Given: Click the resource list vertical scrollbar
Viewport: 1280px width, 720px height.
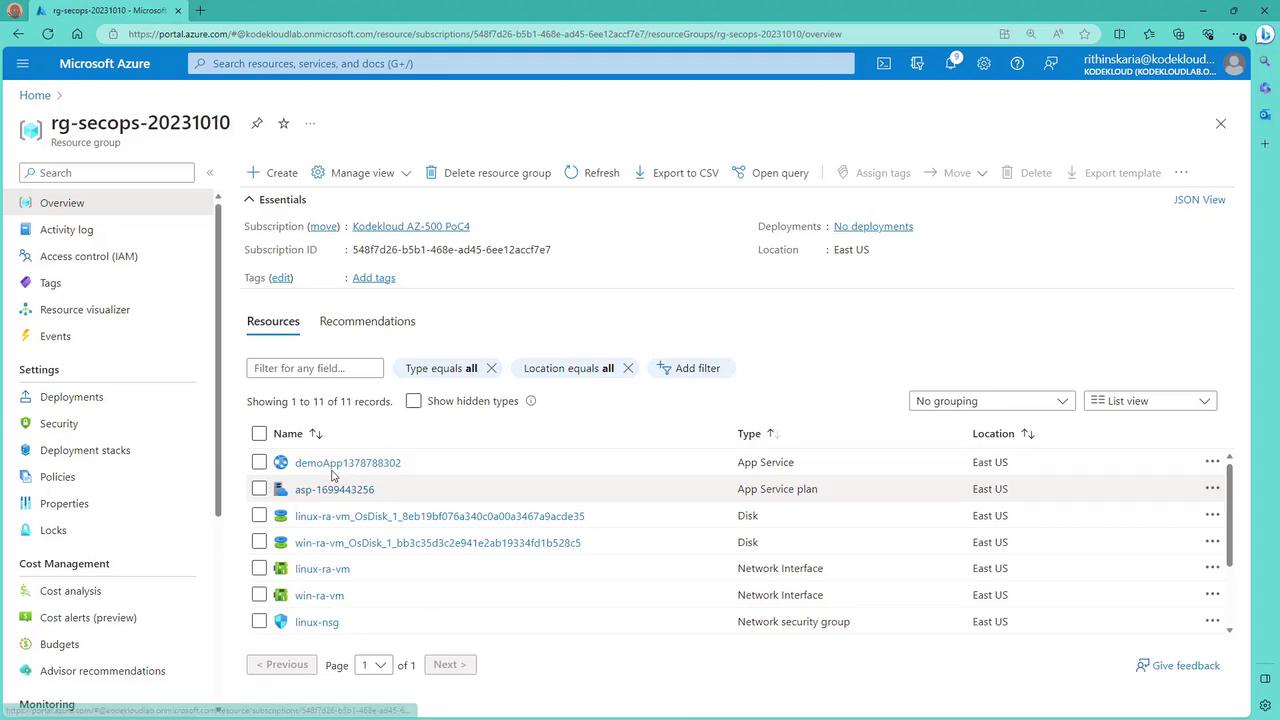Looking at the screenshot, I should pyautogui.click(x=1229, y=515).
